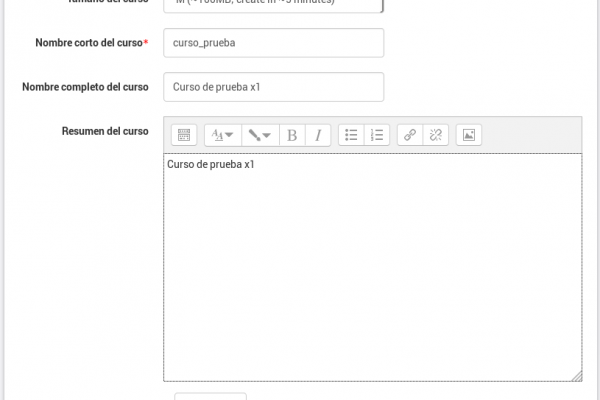The height and width of the screenshot is (400, 600).
Task: Open the brush color dropdown
Action: point(260,135)
